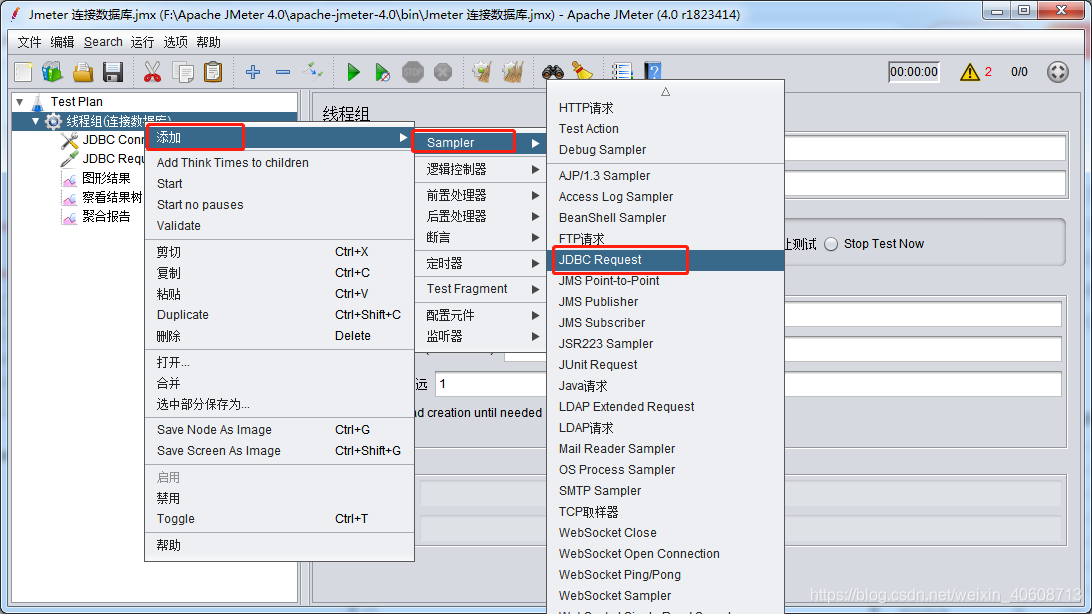Click the Copy toolbar icon
The height and width of the screenshot is (614, 1092).
(183, 72)
